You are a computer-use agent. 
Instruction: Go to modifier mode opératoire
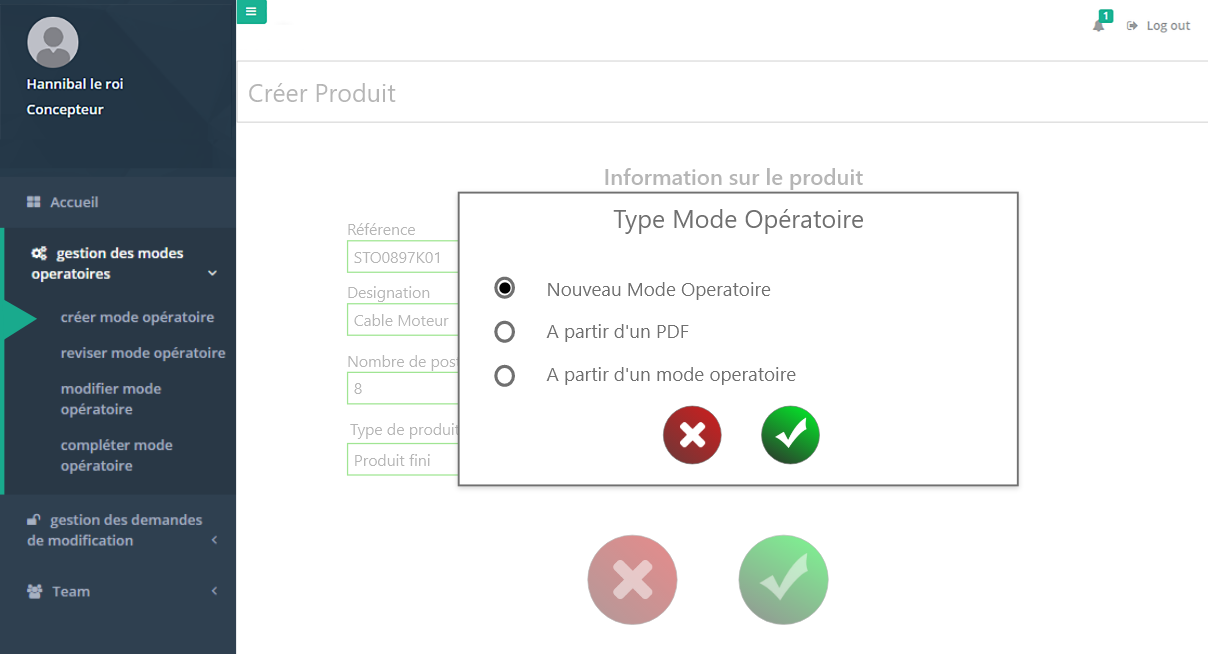click(x=111, y=399)
